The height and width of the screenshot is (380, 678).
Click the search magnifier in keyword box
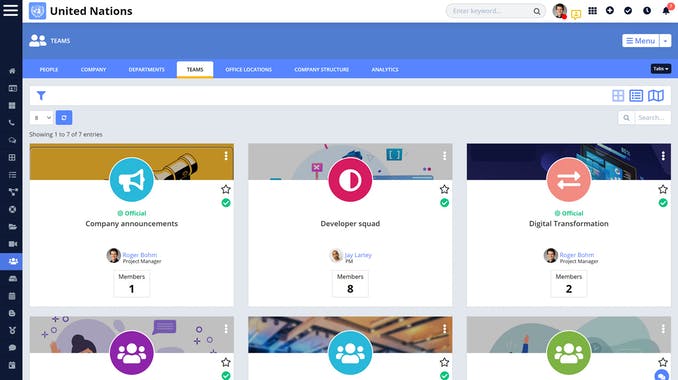point(537,11)
